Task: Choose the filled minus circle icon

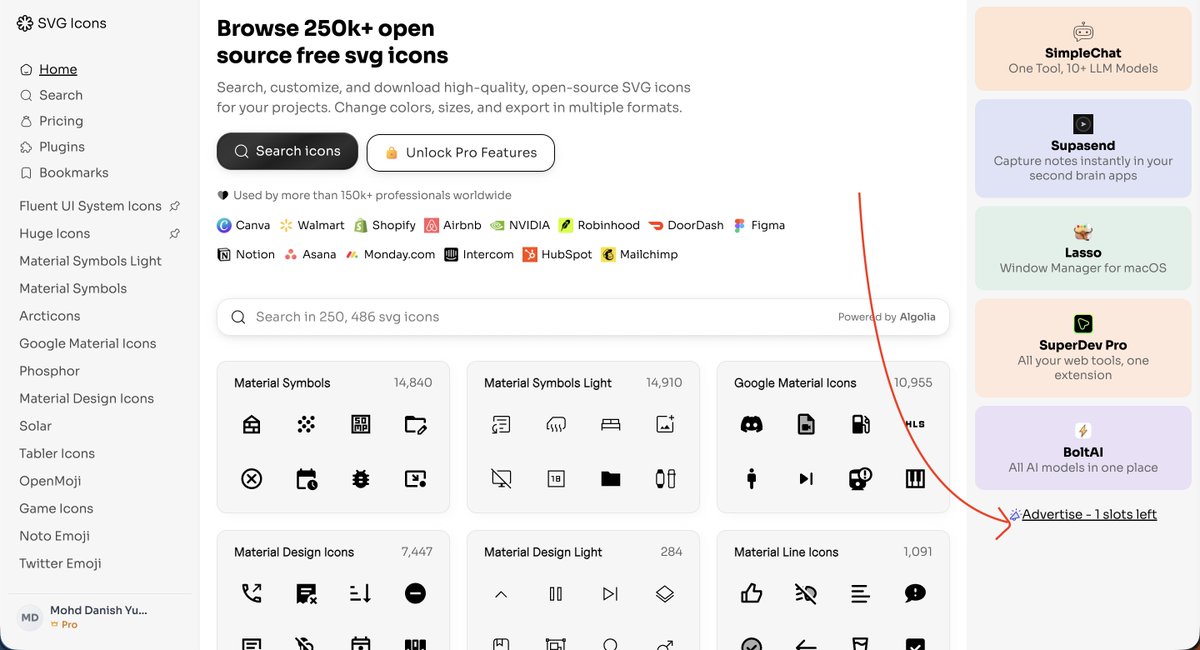Action: 416,593
